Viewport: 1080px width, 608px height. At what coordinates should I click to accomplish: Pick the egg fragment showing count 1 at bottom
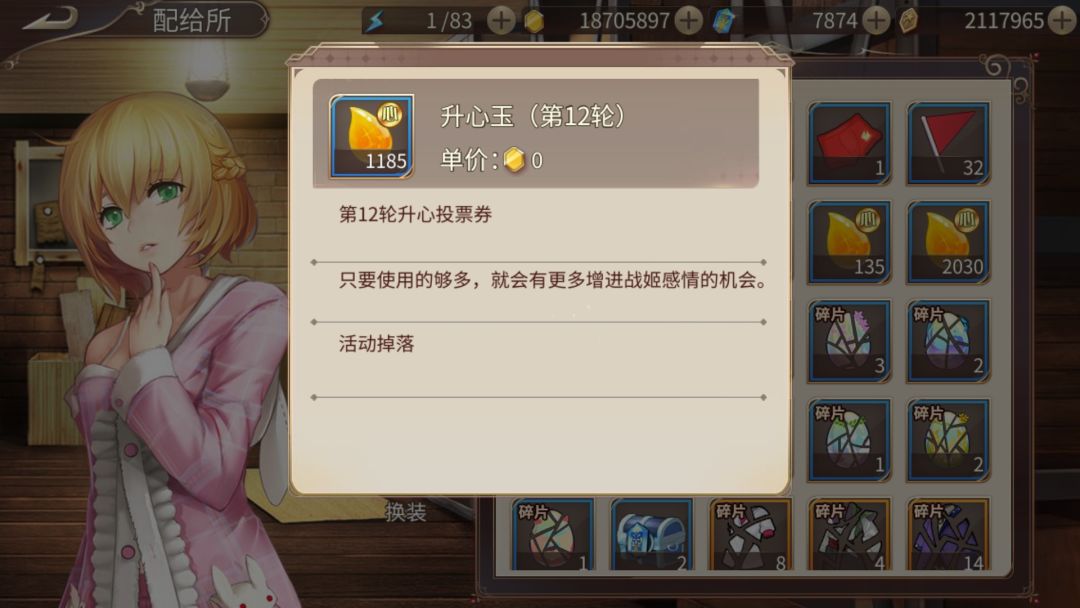click(x=552, y=535)
